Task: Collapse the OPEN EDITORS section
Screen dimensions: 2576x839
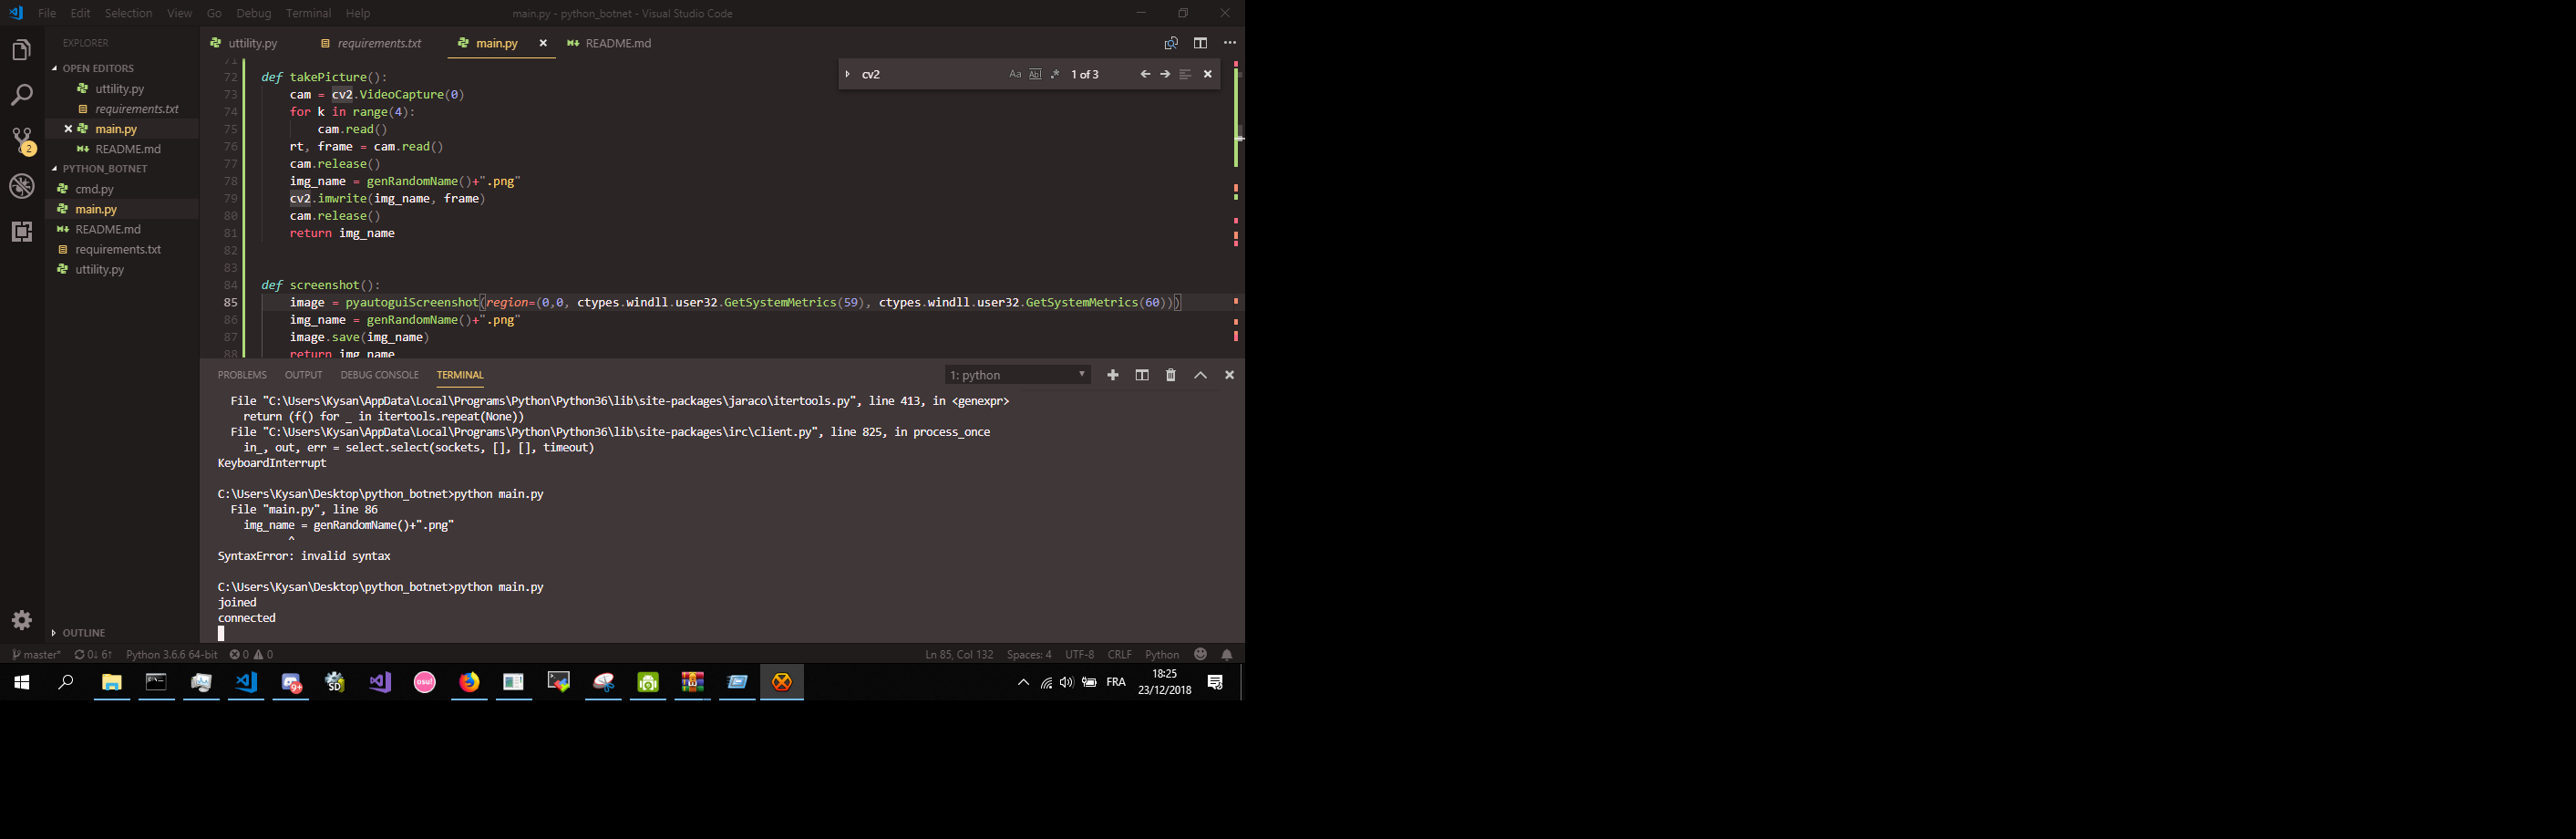Action: pyautogui.click(x=98, y=68)
